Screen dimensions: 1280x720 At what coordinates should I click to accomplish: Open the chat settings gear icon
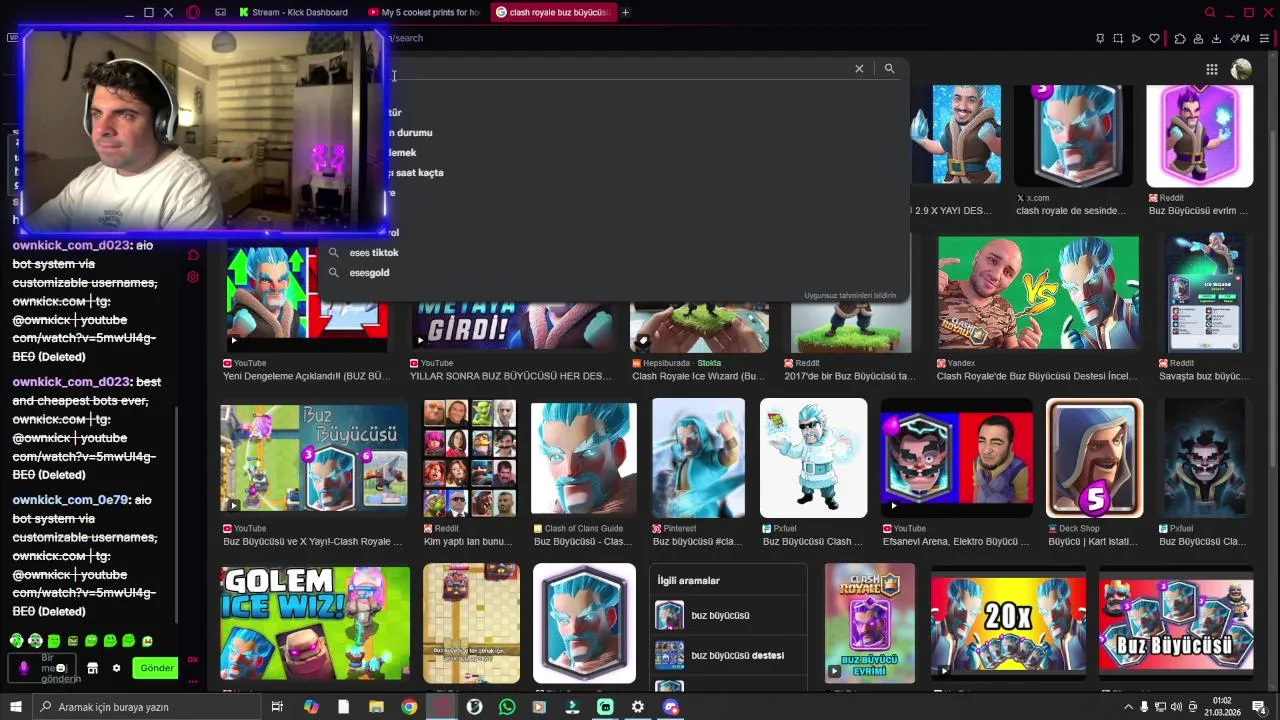[x=116, y=668]
